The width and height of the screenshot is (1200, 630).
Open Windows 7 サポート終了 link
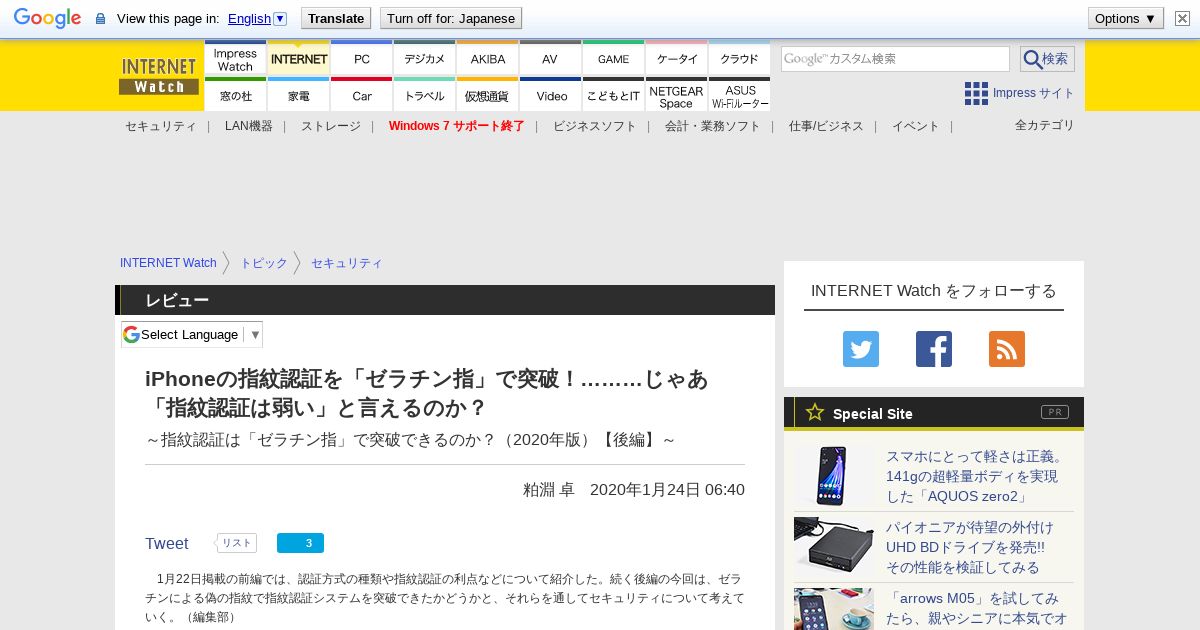[x=457, y=126]
